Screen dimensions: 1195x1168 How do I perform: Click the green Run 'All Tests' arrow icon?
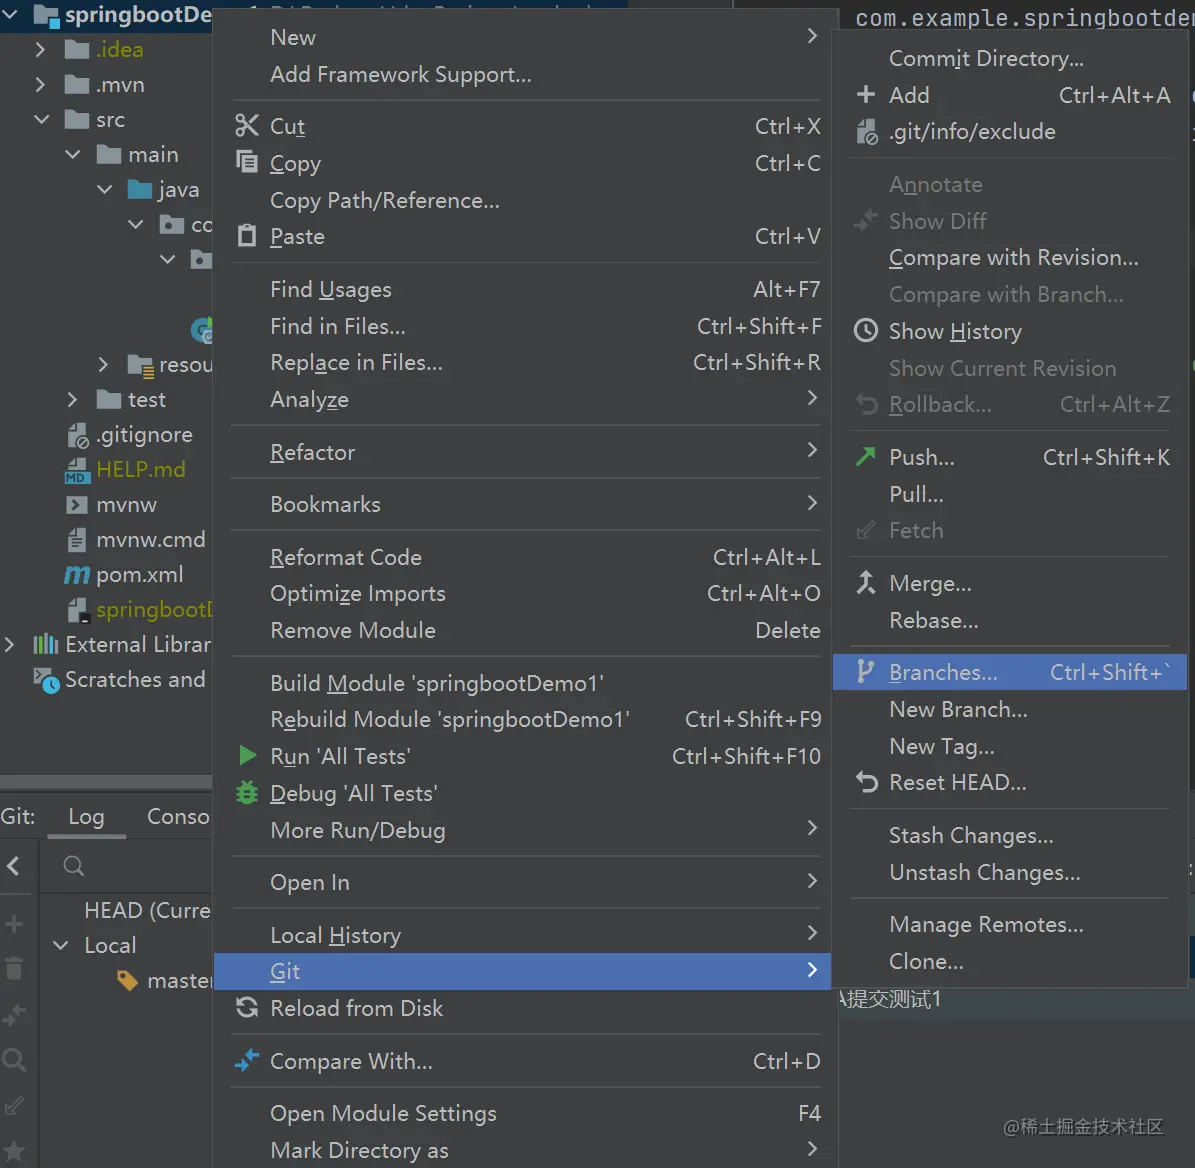pos(247,756)
